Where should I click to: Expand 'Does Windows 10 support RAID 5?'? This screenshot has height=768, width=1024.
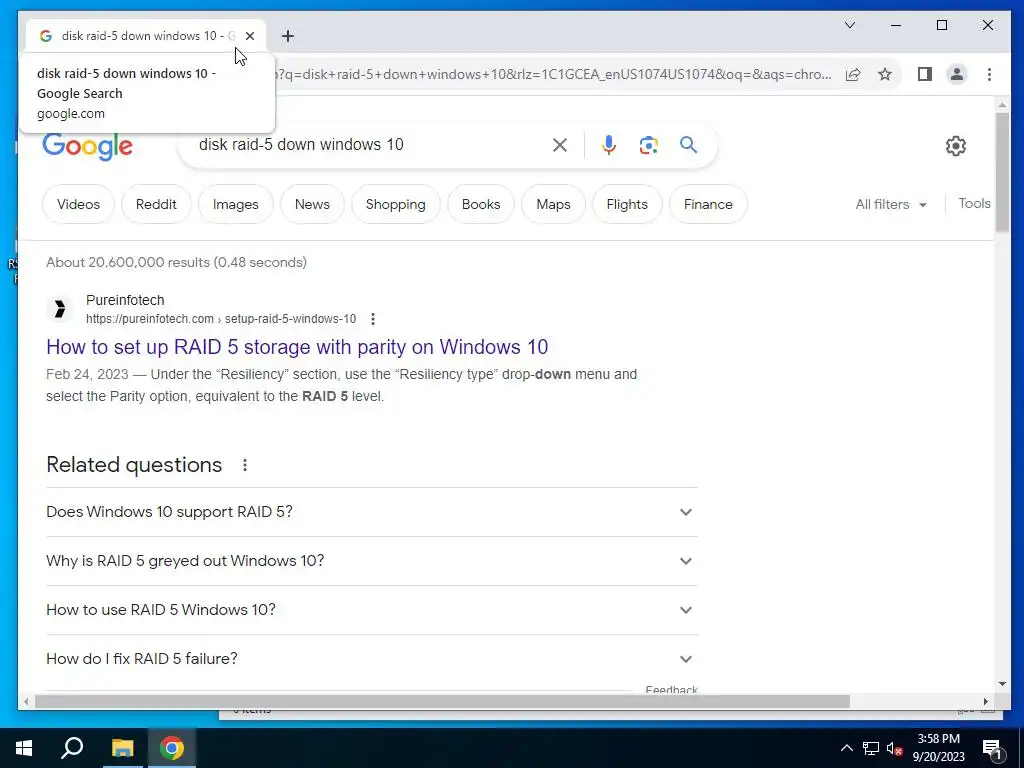click(372, 512)
